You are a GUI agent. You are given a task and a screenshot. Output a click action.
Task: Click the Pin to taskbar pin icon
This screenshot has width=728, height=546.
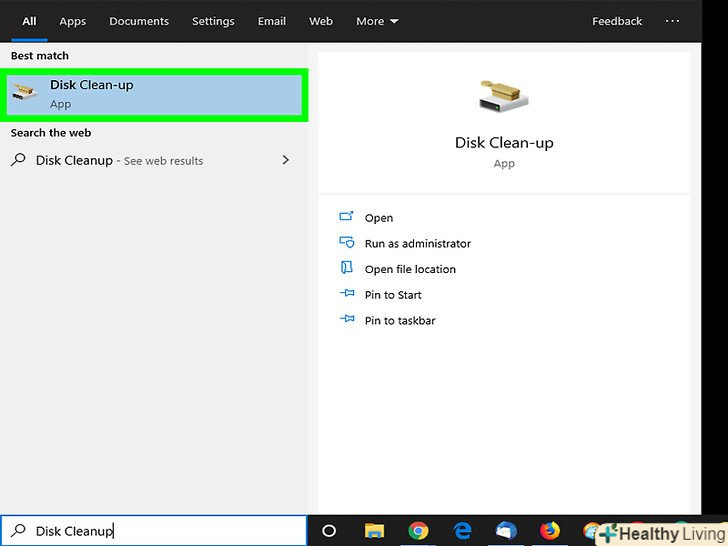[347, 318]
